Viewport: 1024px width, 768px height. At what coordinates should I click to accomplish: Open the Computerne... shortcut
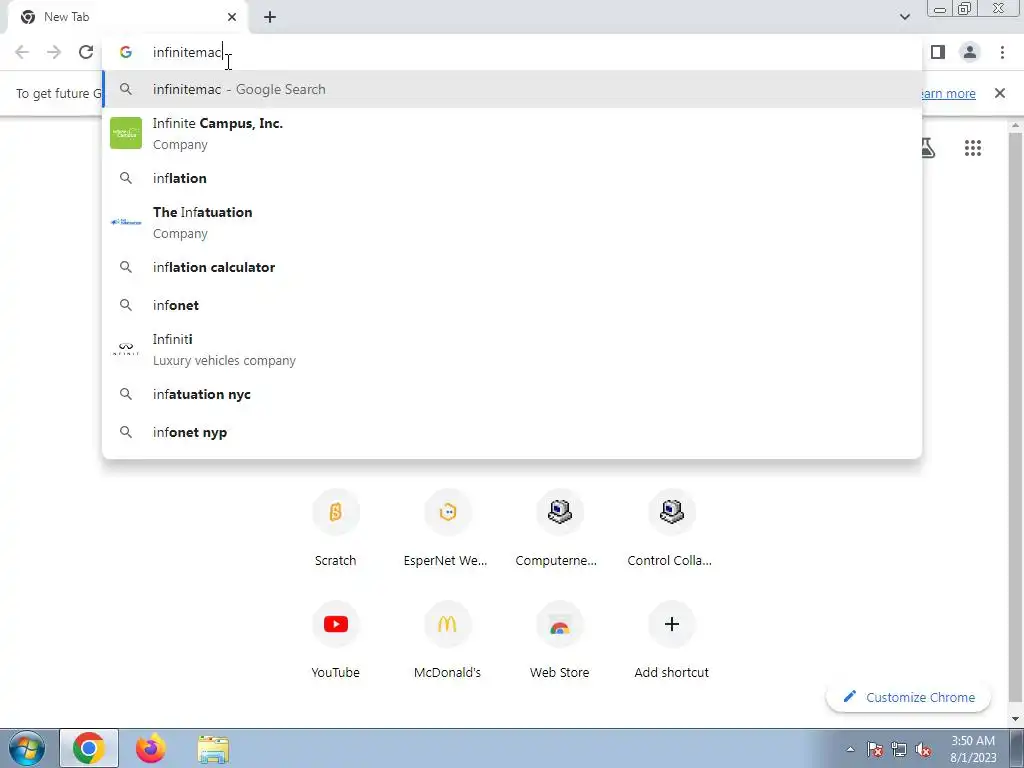tap(560, 530)
